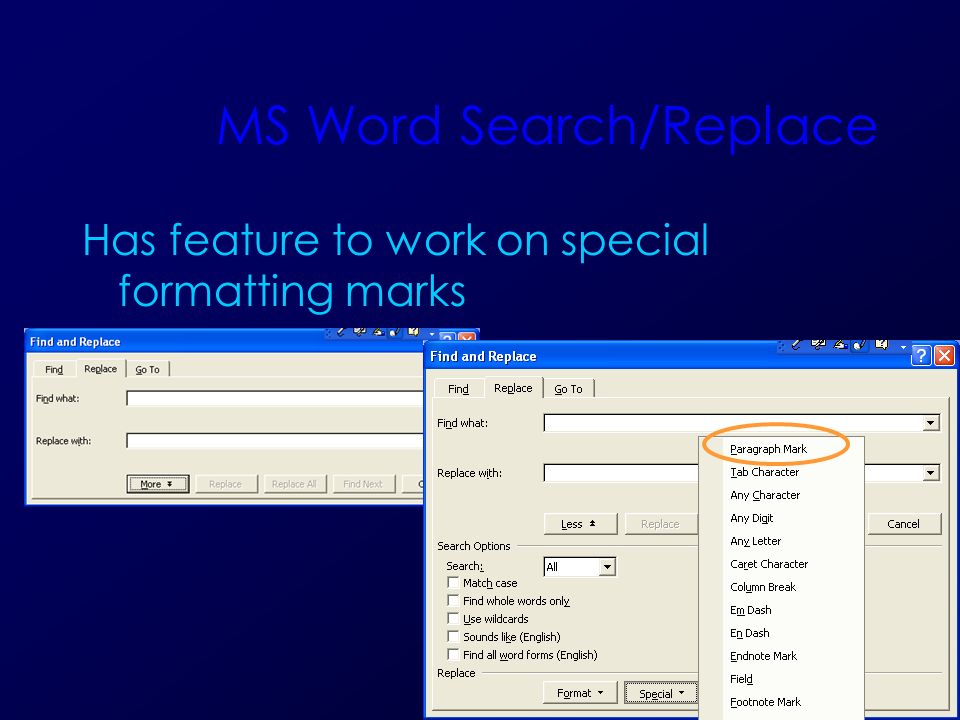Switch to the Find tab in the front dialog

tap(458, 389)
